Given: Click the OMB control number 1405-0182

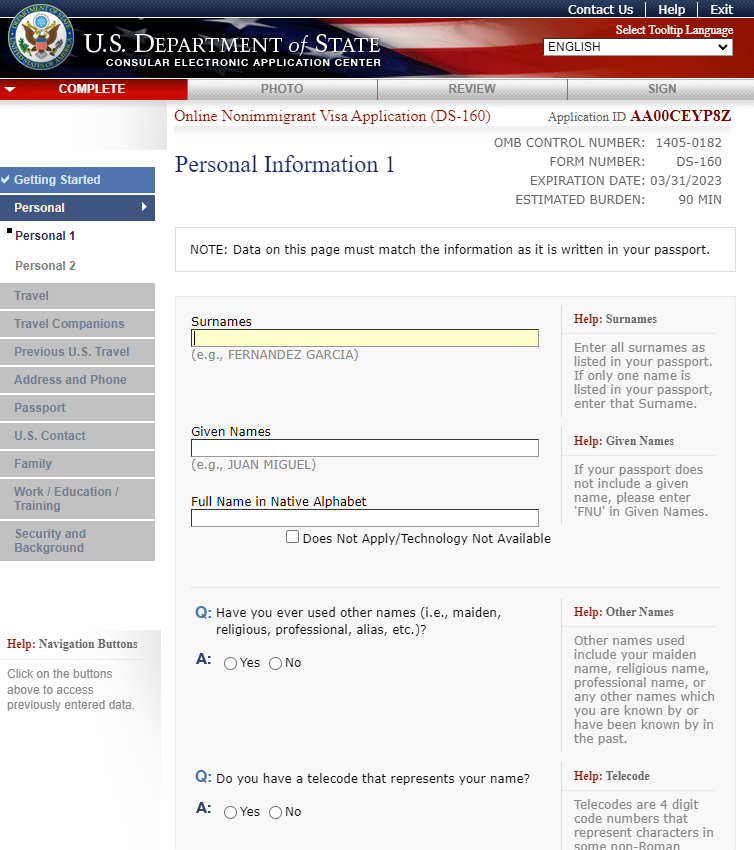Looking at the screenshot, I should tap(688, 143).
